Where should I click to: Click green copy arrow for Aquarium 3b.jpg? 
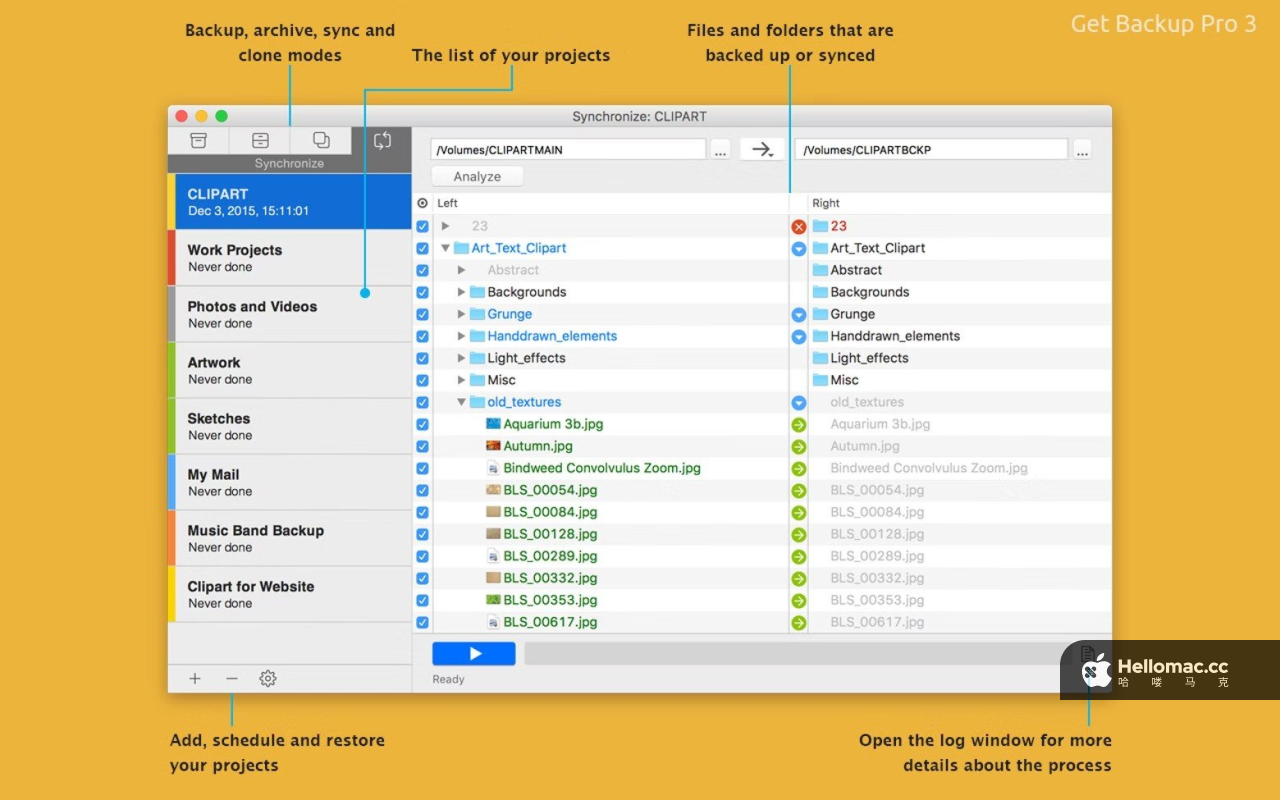pos(799,425)
